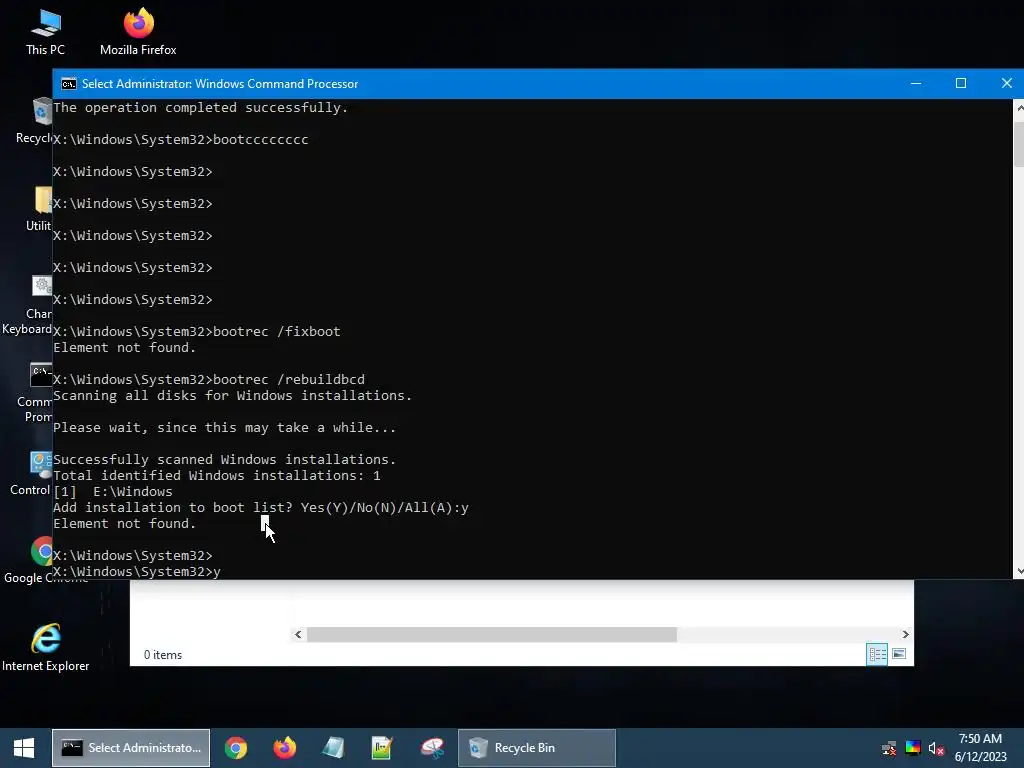
Task: Click the console scroll down arrow
Action: [1019, 571]
